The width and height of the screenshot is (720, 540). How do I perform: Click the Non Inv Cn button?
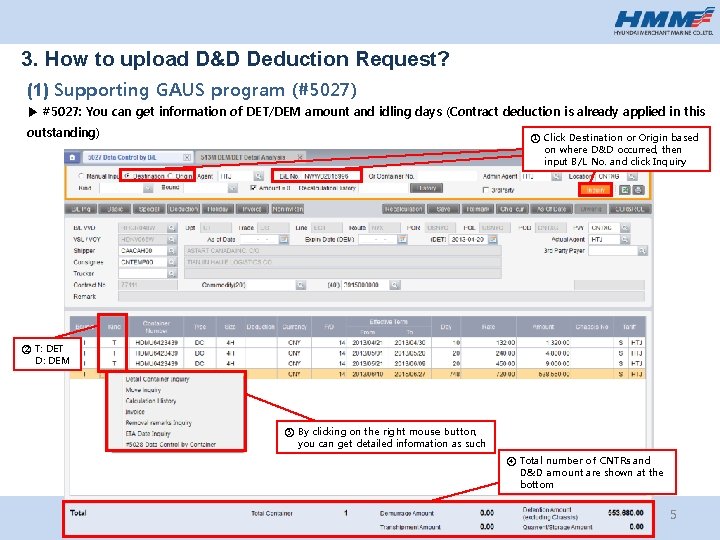click(x=288, y=209)
